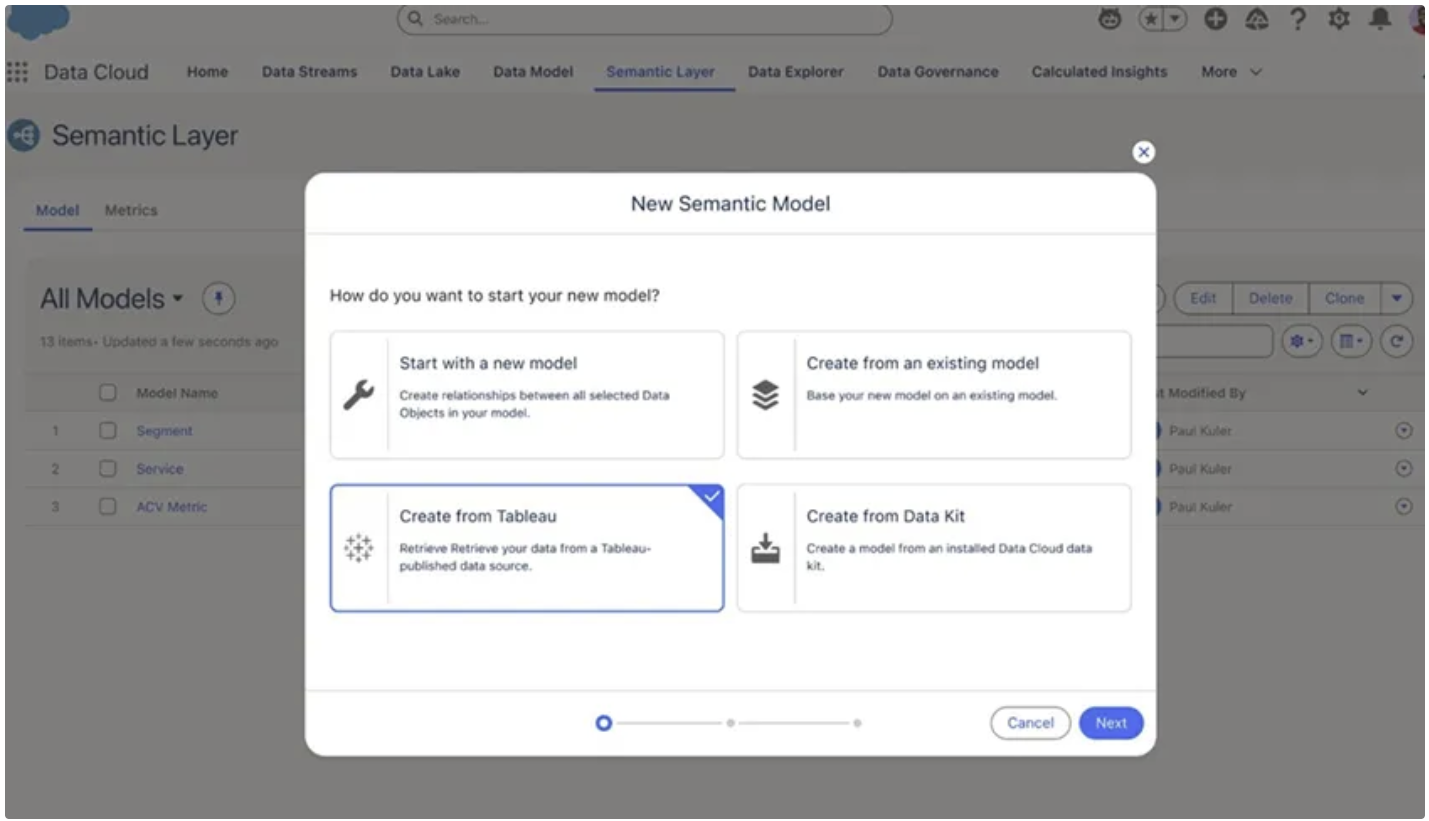Click the global Search field

point(644,20)
